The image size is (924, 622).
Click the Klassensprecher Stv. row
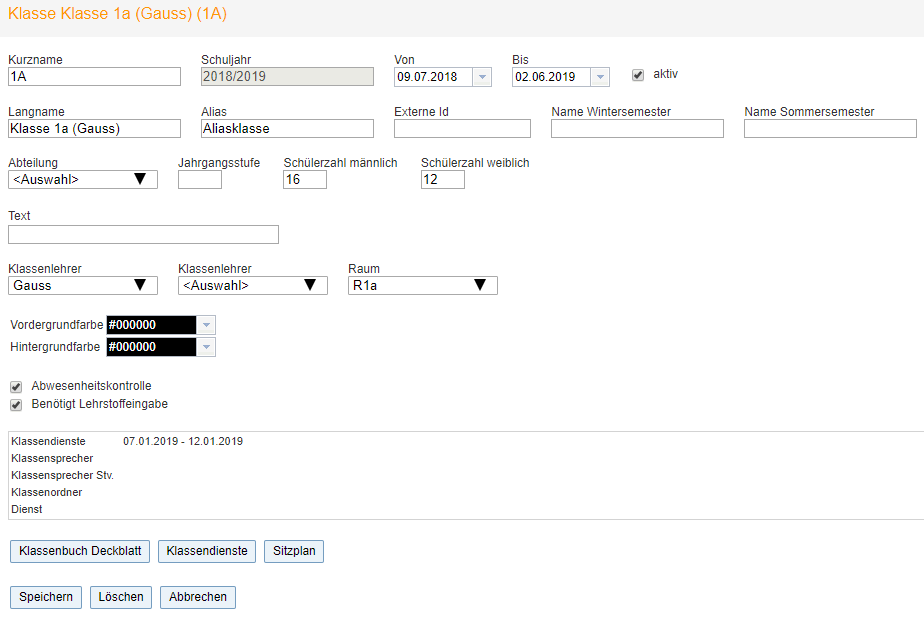tap(62, 475)
